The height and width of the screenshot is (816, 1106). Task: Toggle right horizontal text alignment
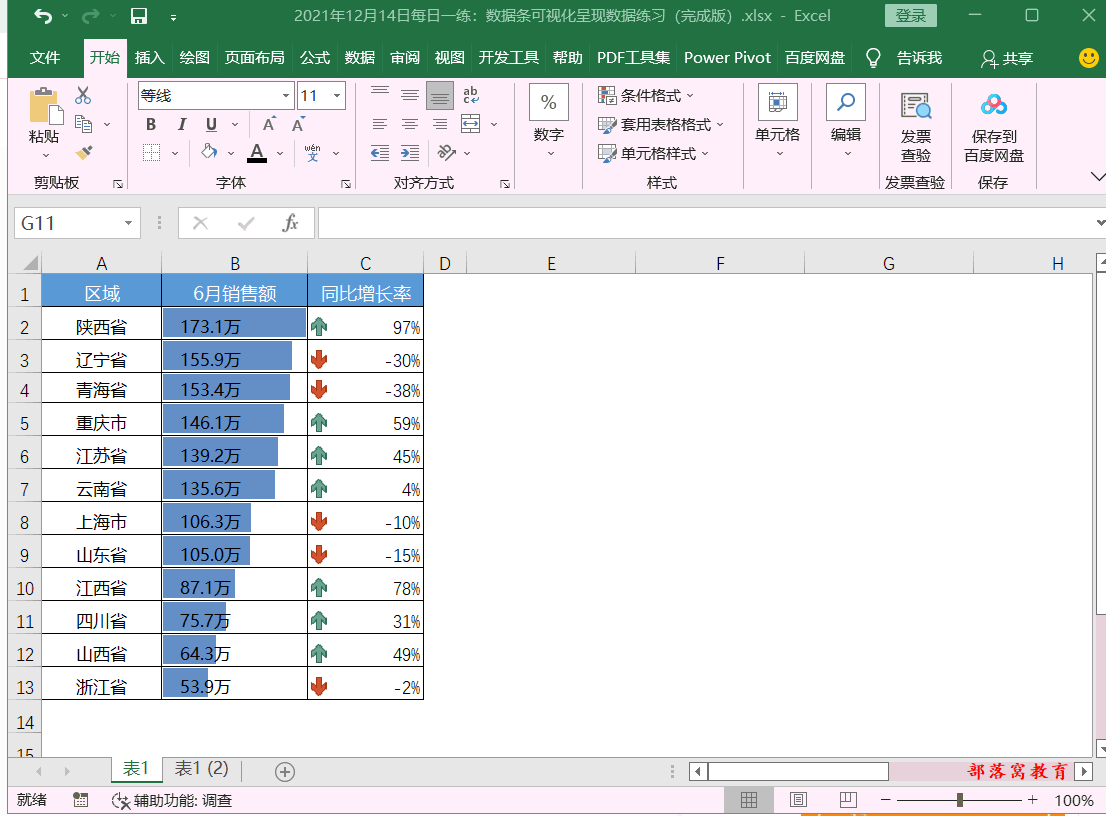pyautogui.click(x=439, y=124)
